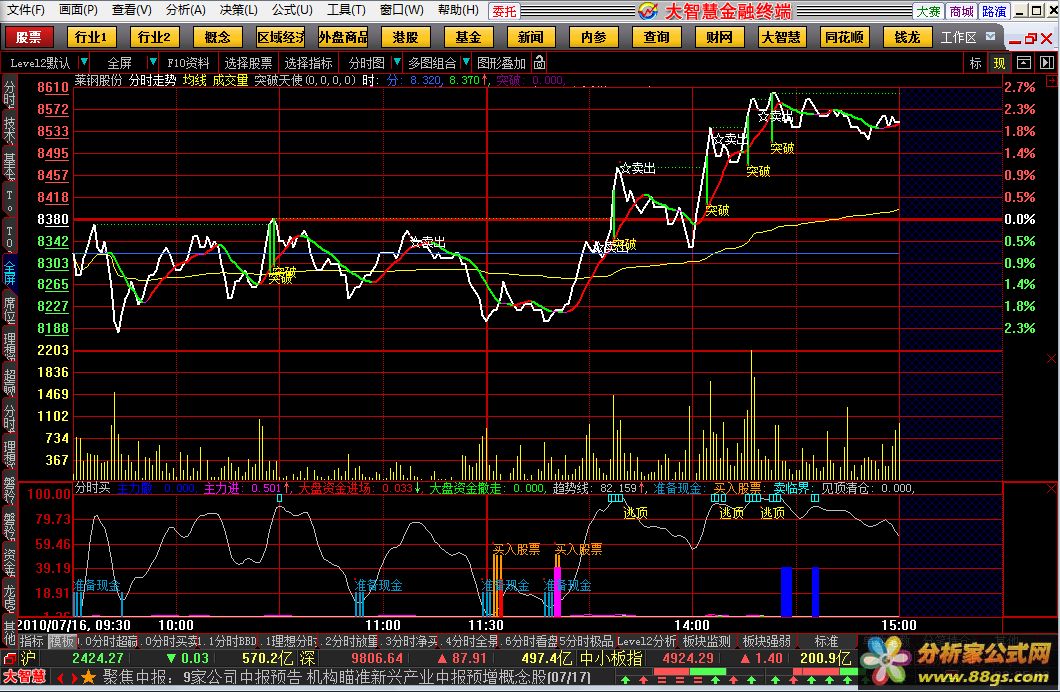Click the 内参 button
This screenshot has height=692, width=1060.
(x=594, y=37)
